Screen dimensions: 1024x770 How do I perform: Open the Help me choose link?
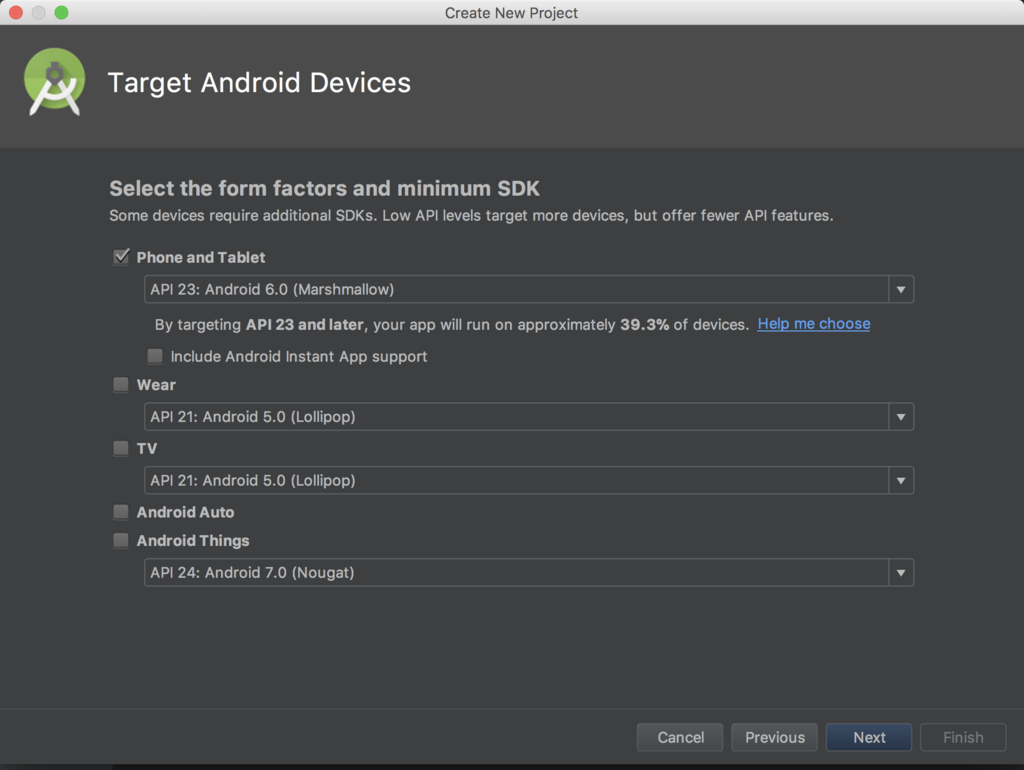pos(813,324)
